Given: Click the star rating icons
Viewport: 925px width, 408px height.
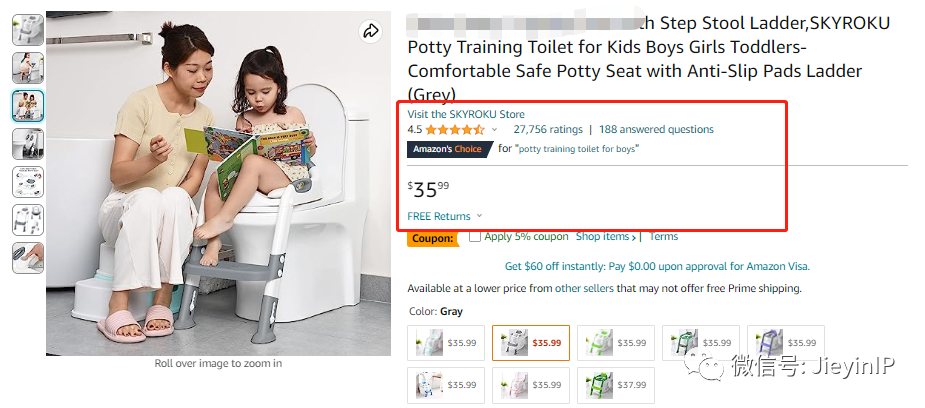Looking at the screenshot, I should (455, 130).
